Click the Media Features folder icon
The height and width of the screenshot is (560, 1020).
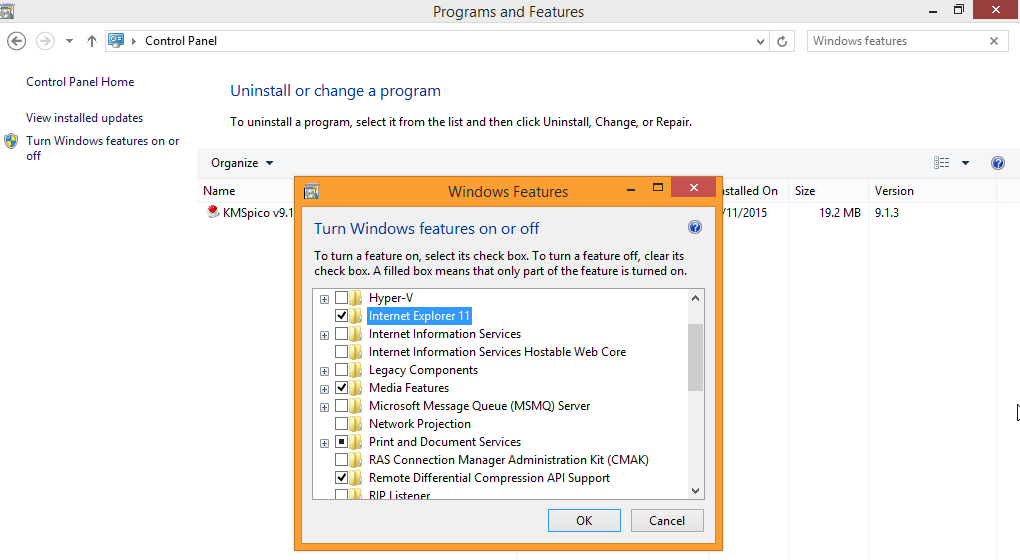tap(356, 388)
